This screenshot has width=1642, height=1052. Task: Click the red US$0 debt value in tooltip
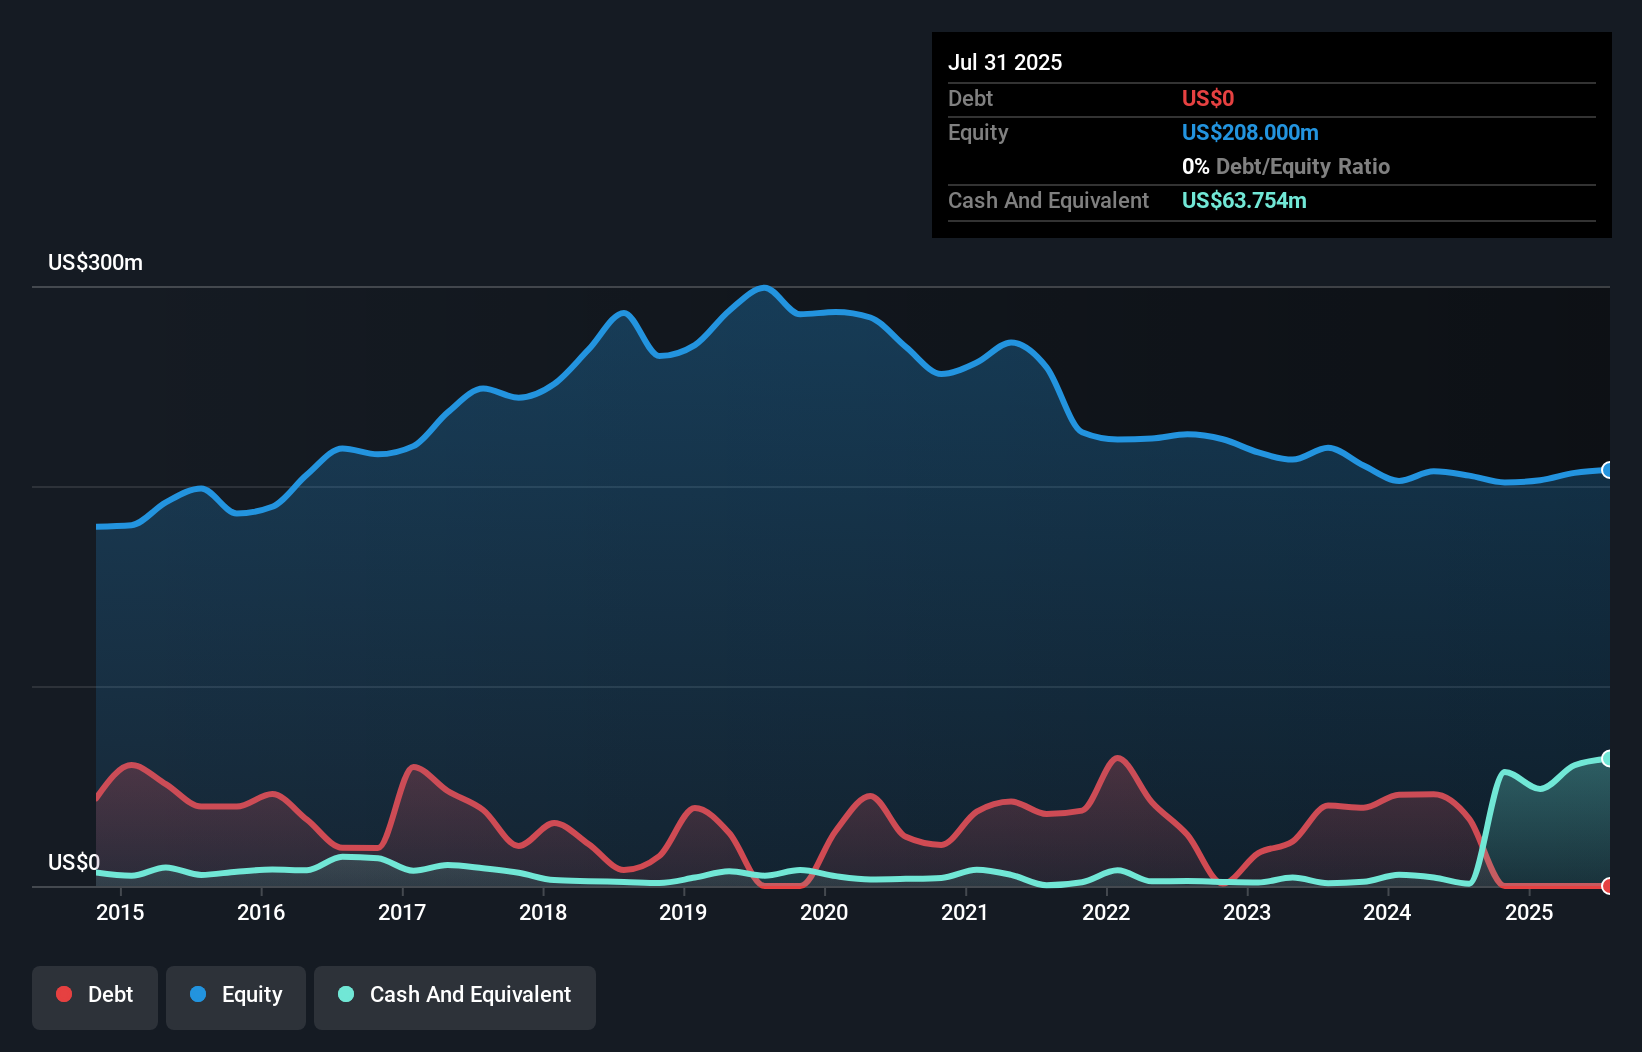click(1208, 99)
